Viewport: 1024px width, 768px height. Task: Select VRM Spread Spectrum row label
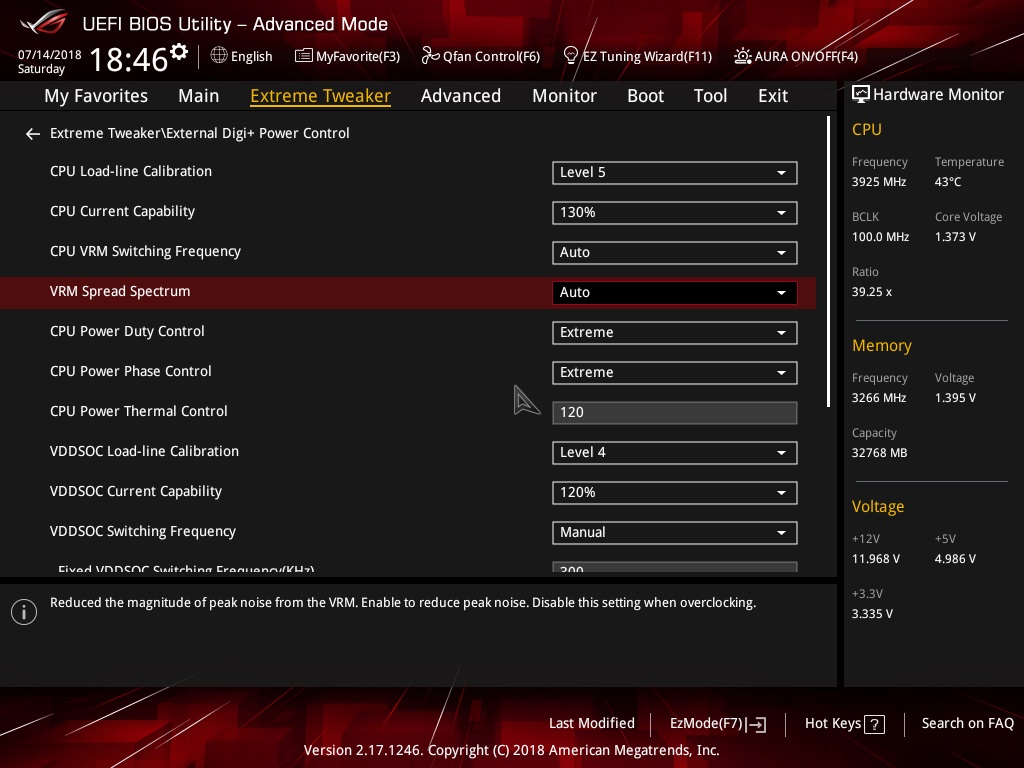(120, 291)
